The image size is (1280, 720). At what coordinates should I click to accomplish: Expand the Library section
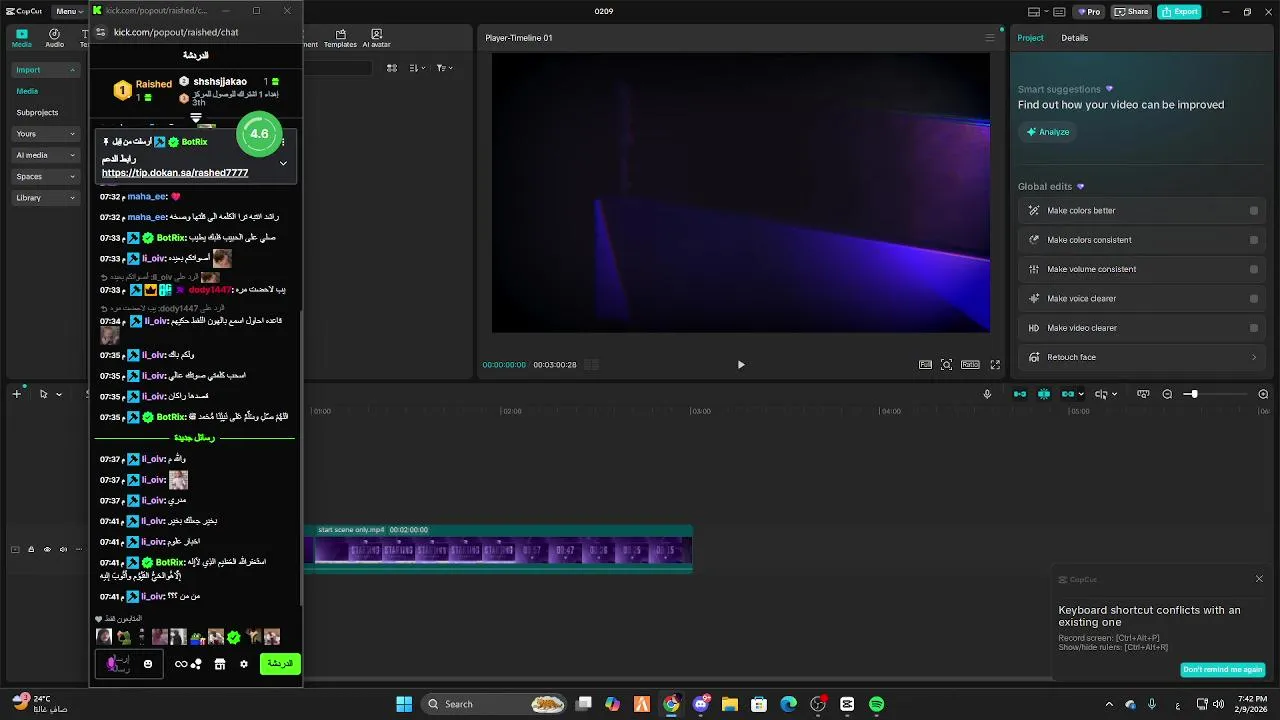pos(45,198)
